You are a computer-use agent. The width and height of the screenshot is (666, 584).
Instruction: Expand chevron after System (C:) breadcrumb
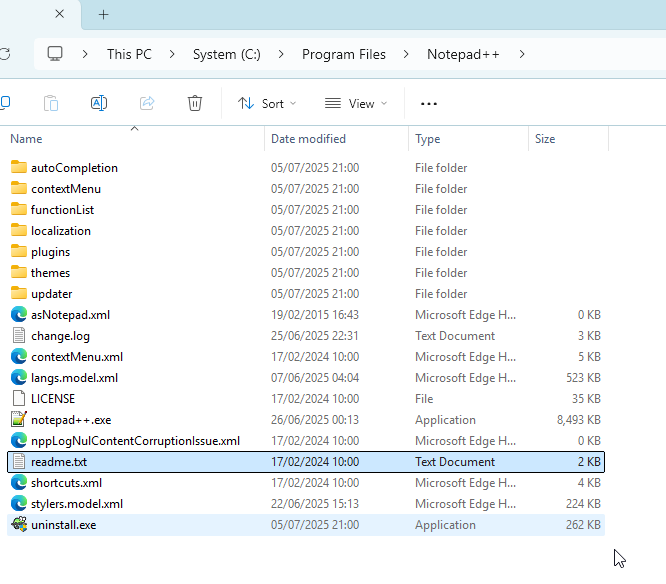tap(281, 54)
